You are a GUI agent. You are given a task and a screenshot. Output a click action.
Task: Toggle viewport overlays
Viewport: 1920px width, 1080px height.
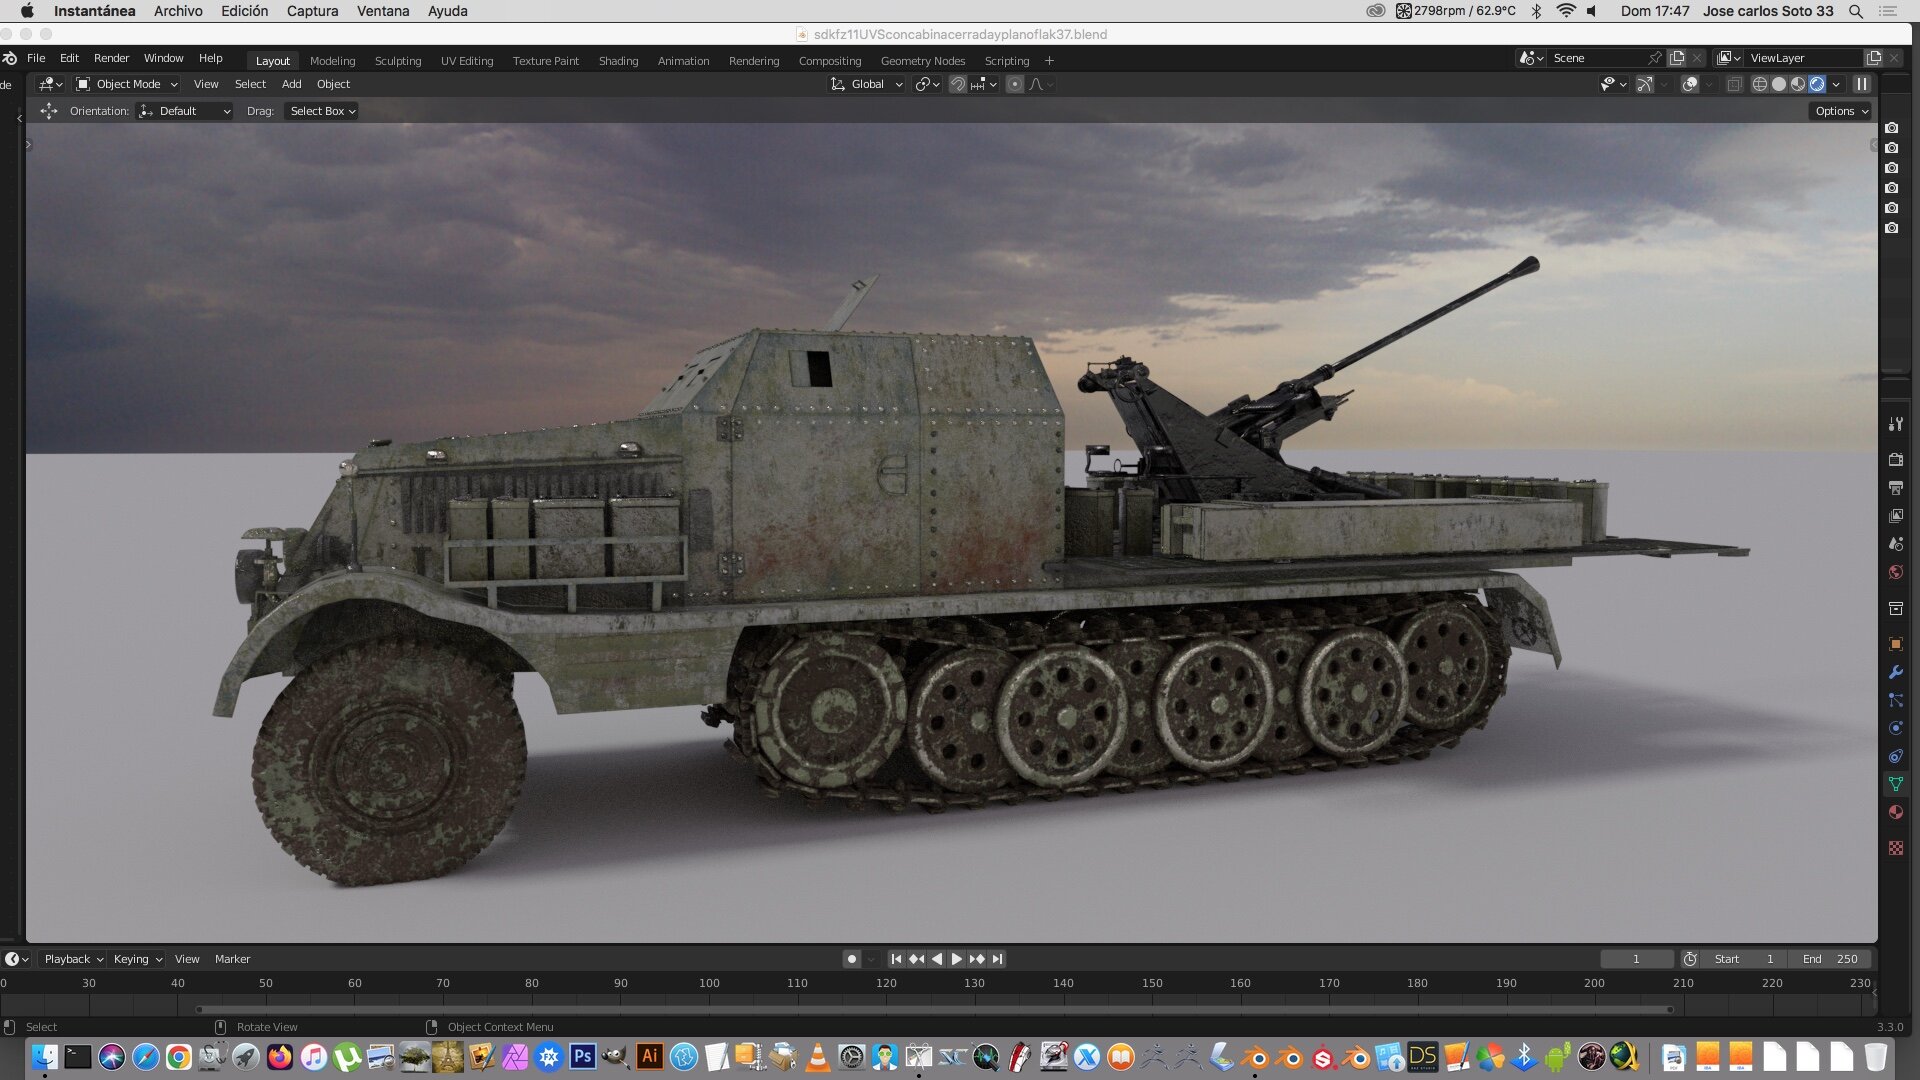click(1690, 84)
